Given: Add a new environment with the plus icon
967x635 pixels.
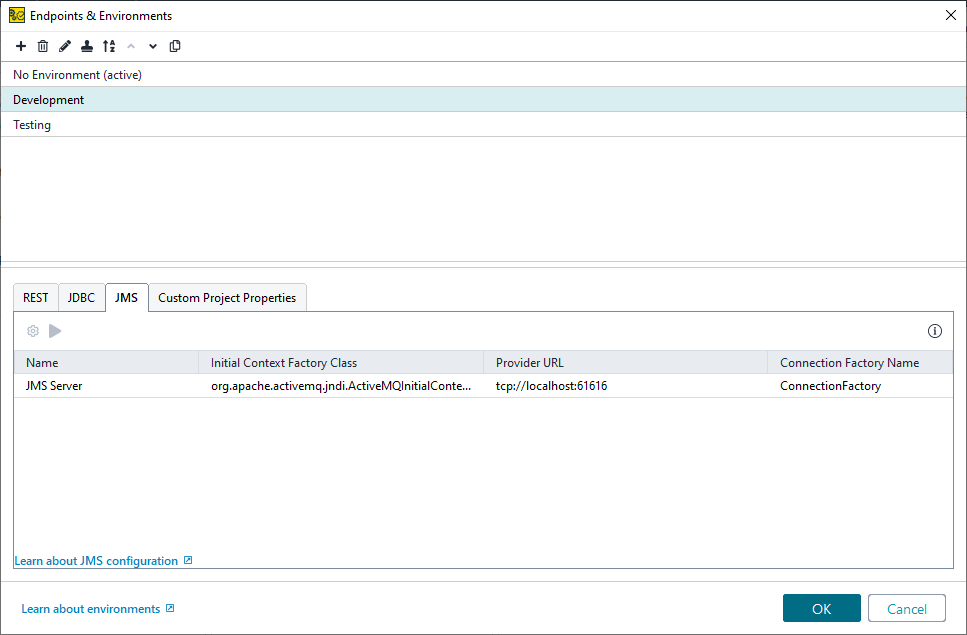Looking at the screenshot, I should (20, 46).
